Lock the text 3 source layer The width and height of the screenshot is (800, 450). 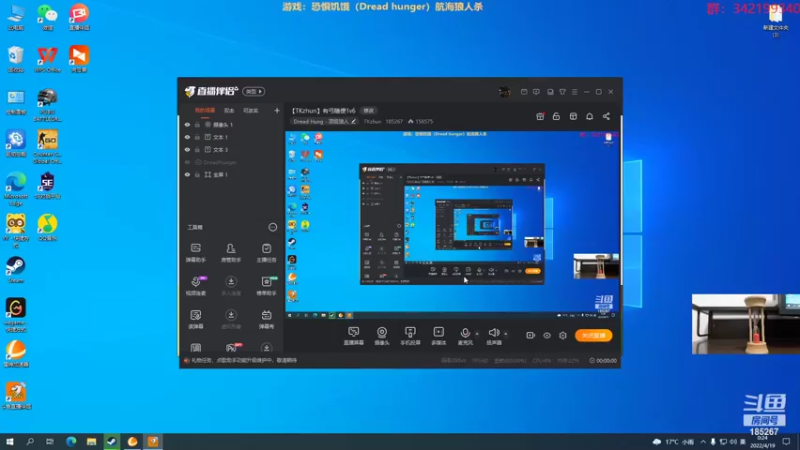(197, 149)
